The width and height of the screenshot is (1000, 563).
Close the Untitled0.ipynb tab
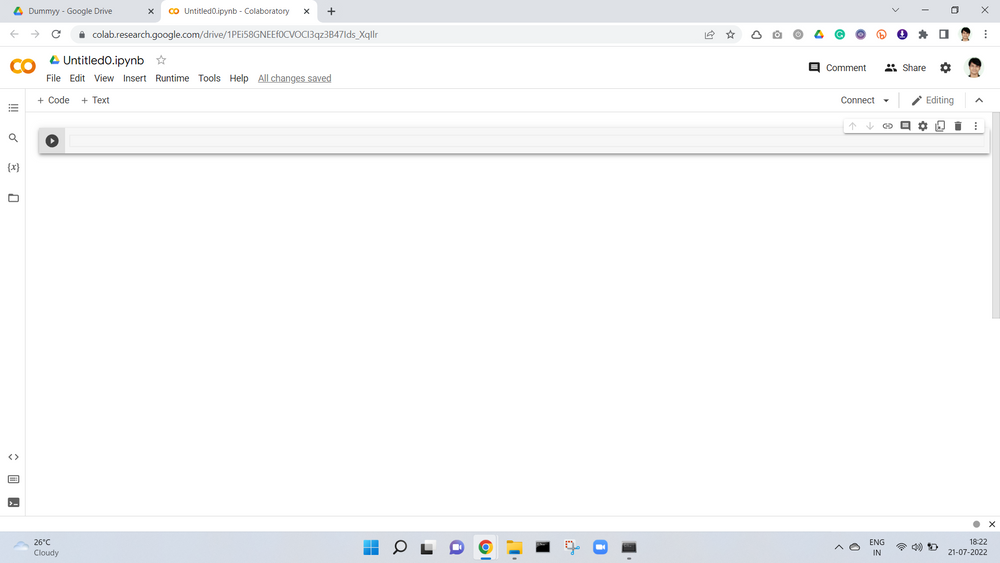click(307, 11)
